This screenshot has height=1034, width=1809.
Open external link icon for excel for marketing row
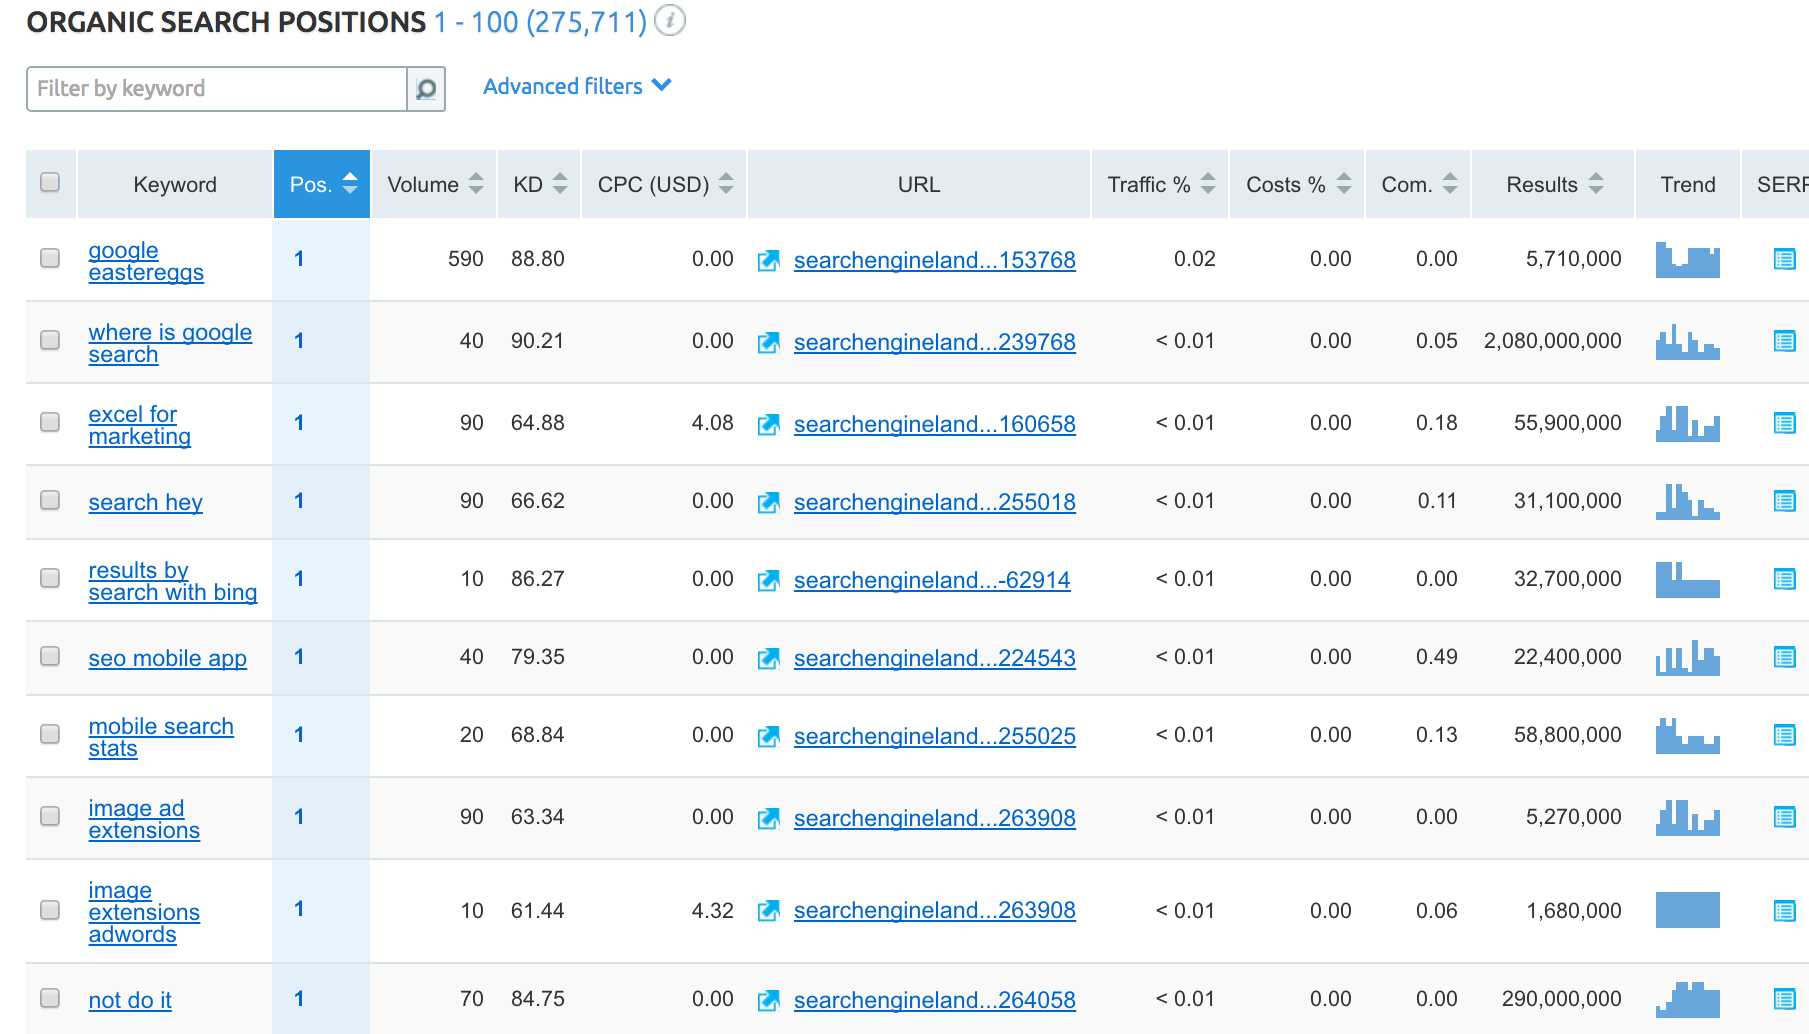[768, 425]
